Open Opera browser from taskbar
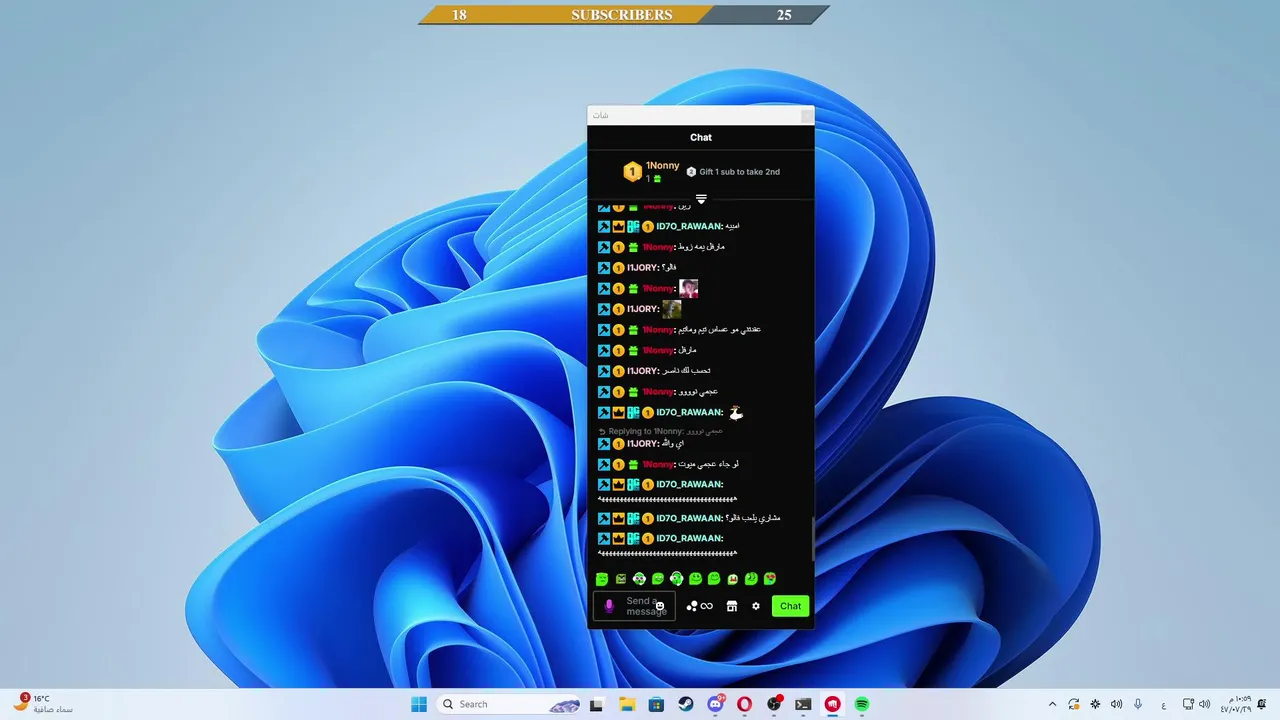The image size is (1280, 720). [x=744, y=704]
